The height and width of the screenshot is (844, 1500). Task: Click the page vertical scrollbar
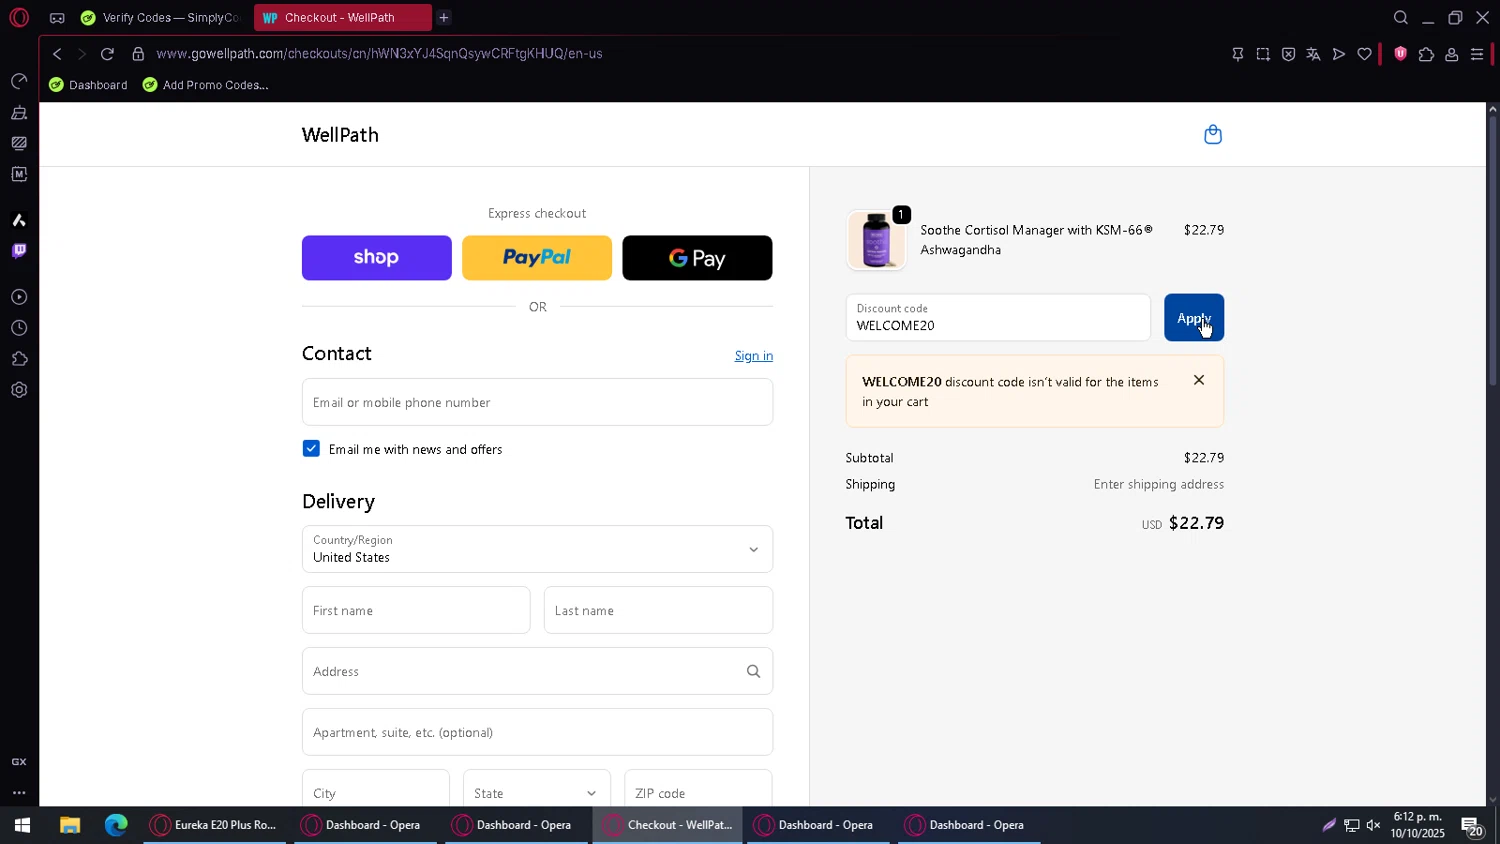pos(1492,250)
